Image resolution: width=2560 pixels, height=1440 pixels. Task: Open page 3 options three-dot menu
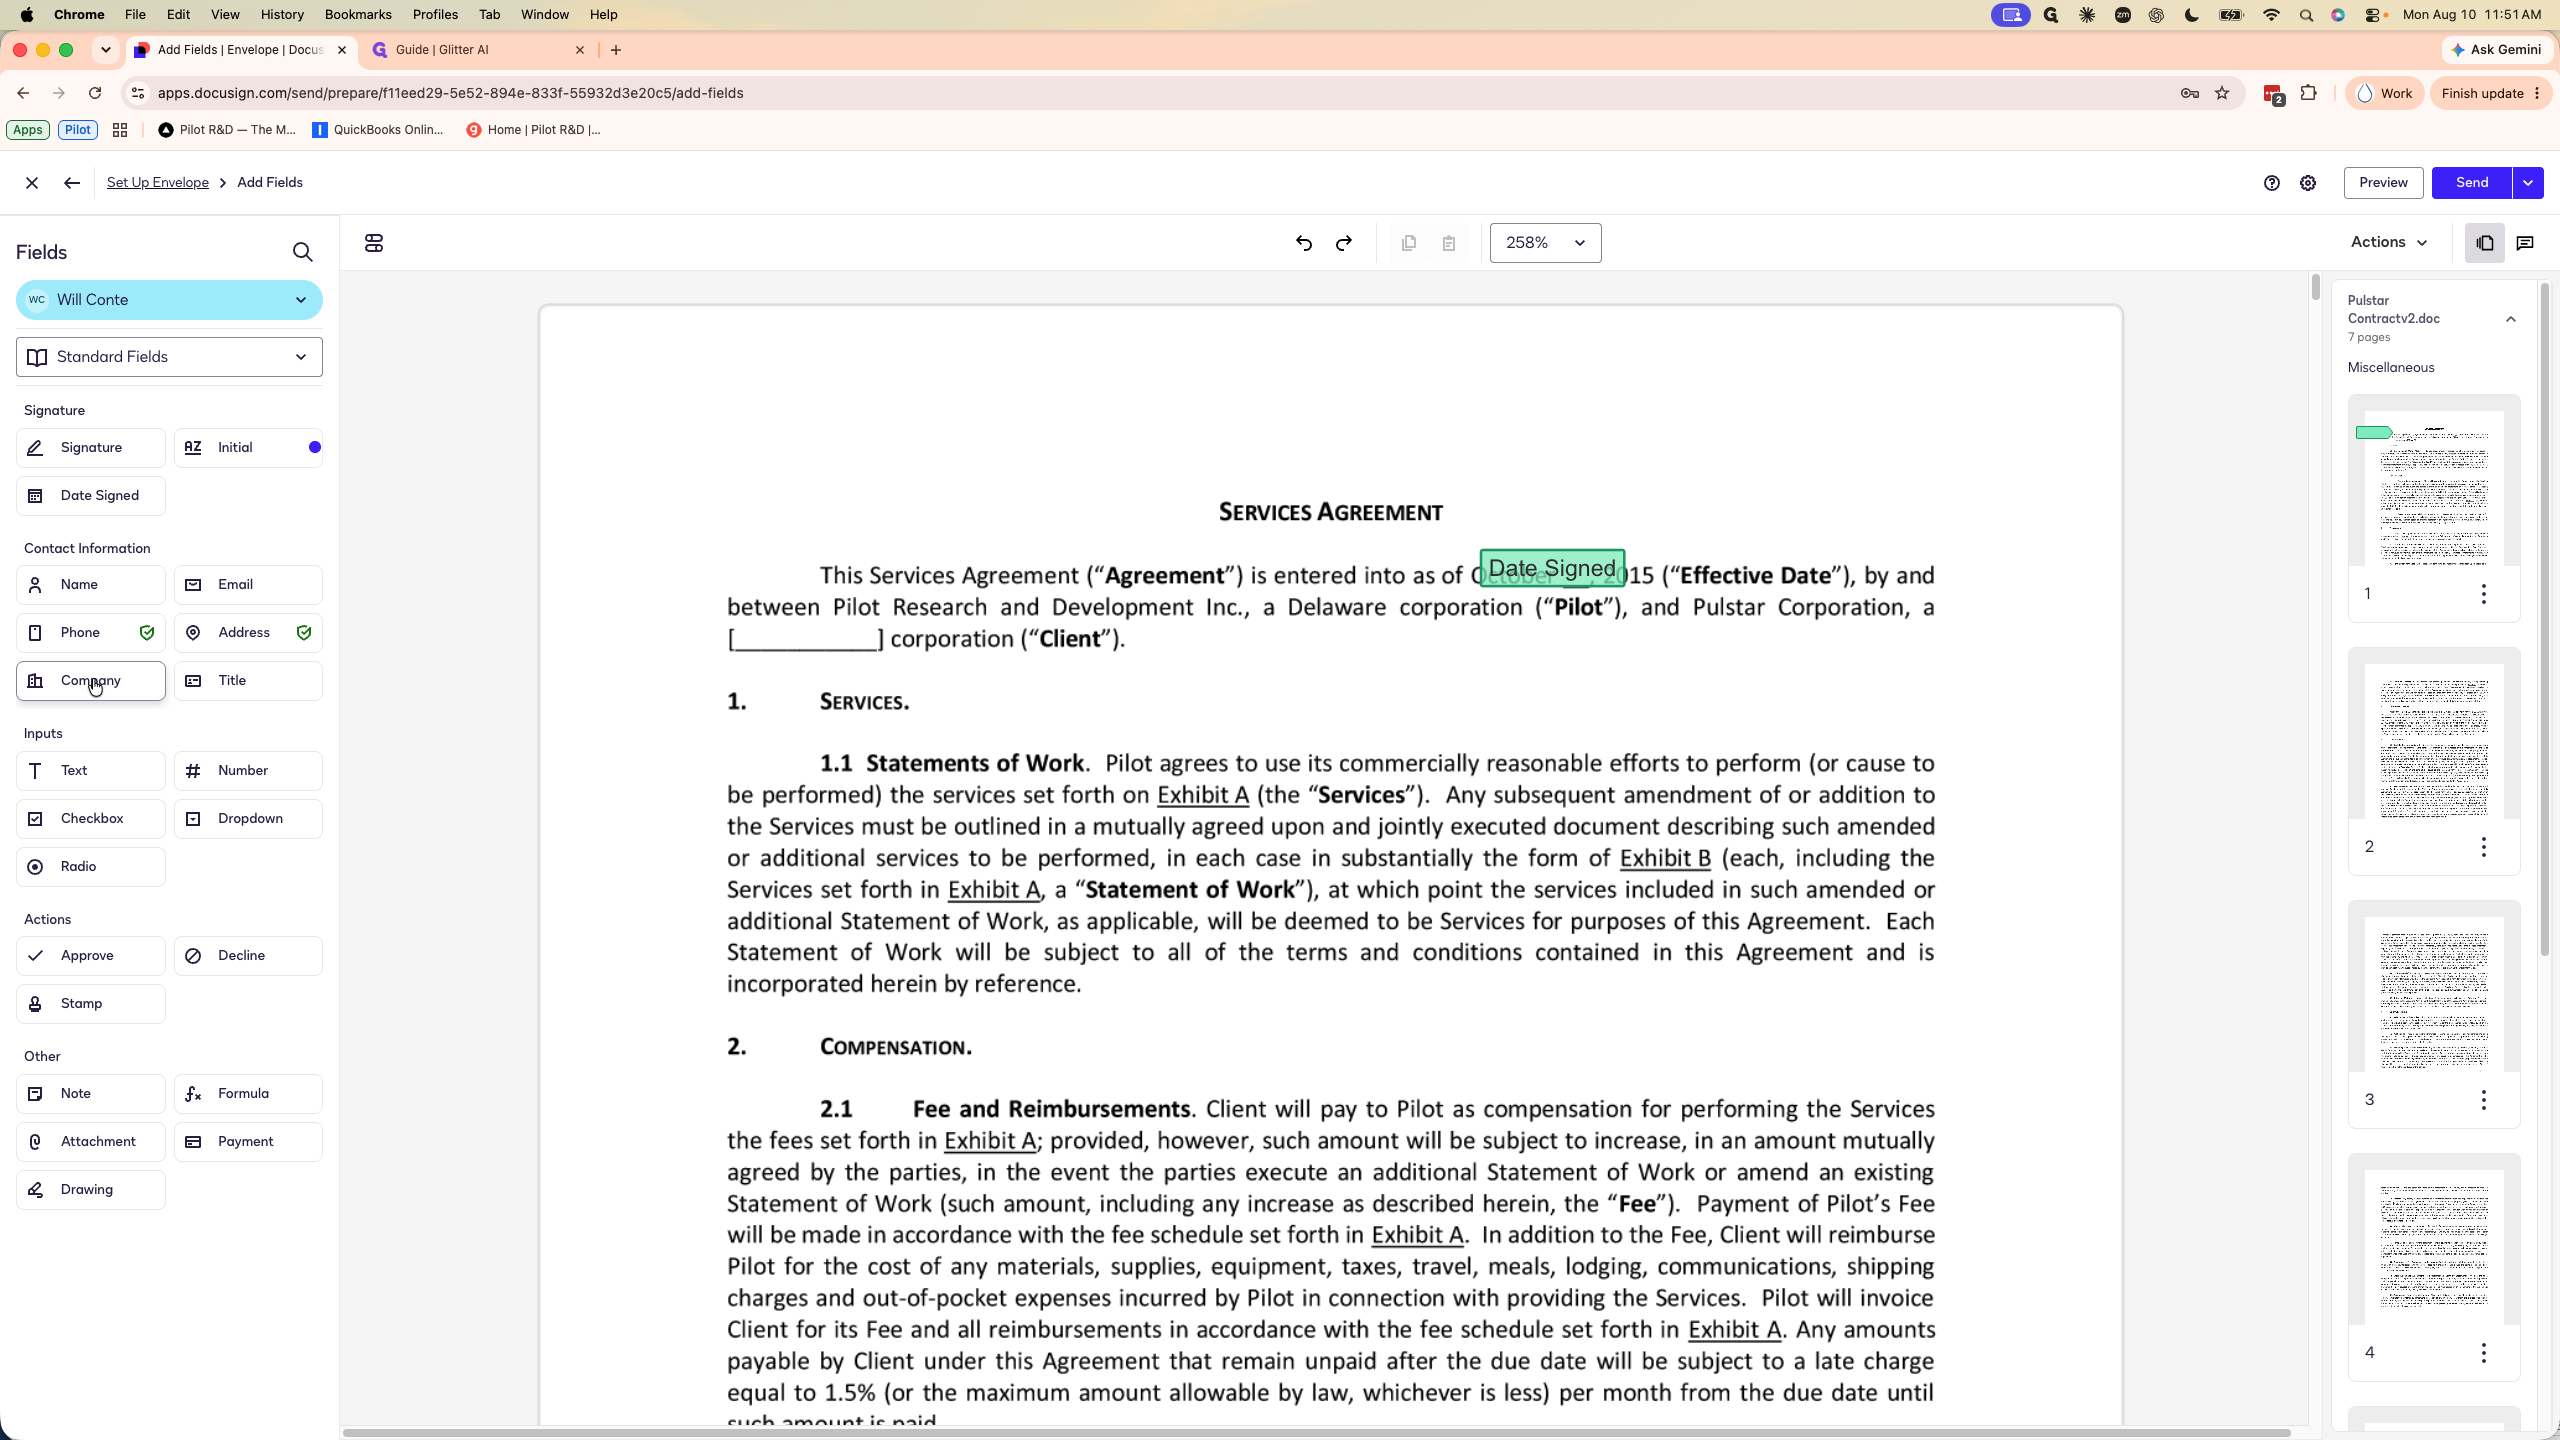(x=2484, y=1100)
